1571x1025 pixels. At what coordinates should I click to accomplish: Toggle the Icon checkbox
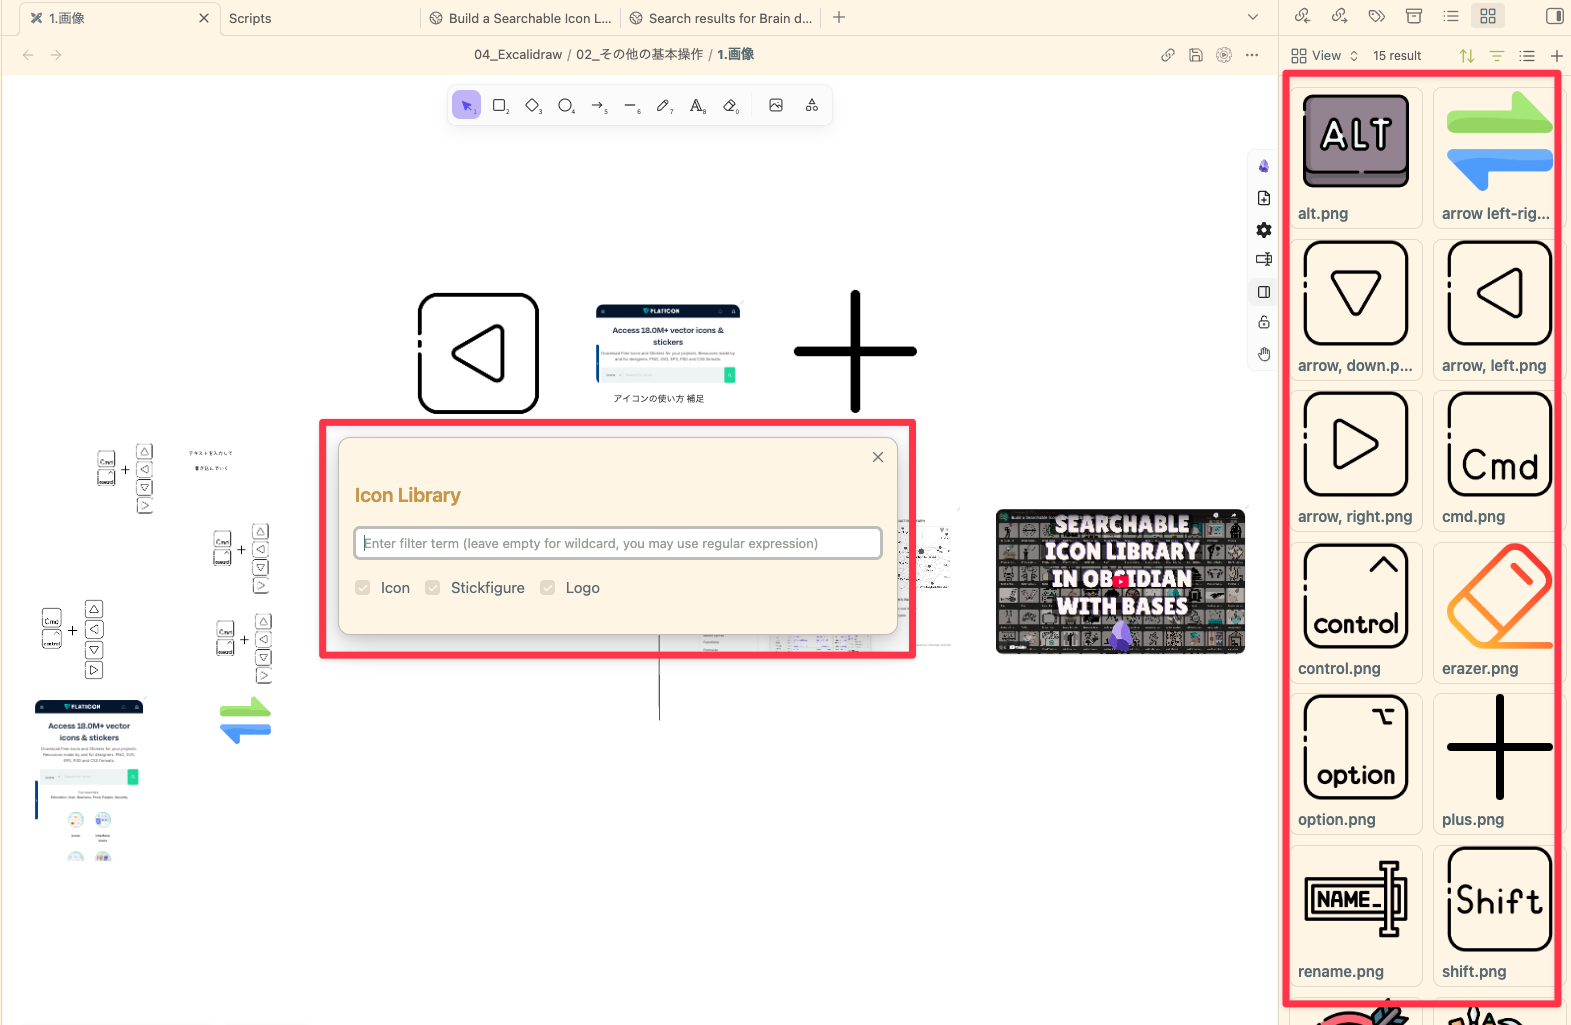tap(363, 588)
